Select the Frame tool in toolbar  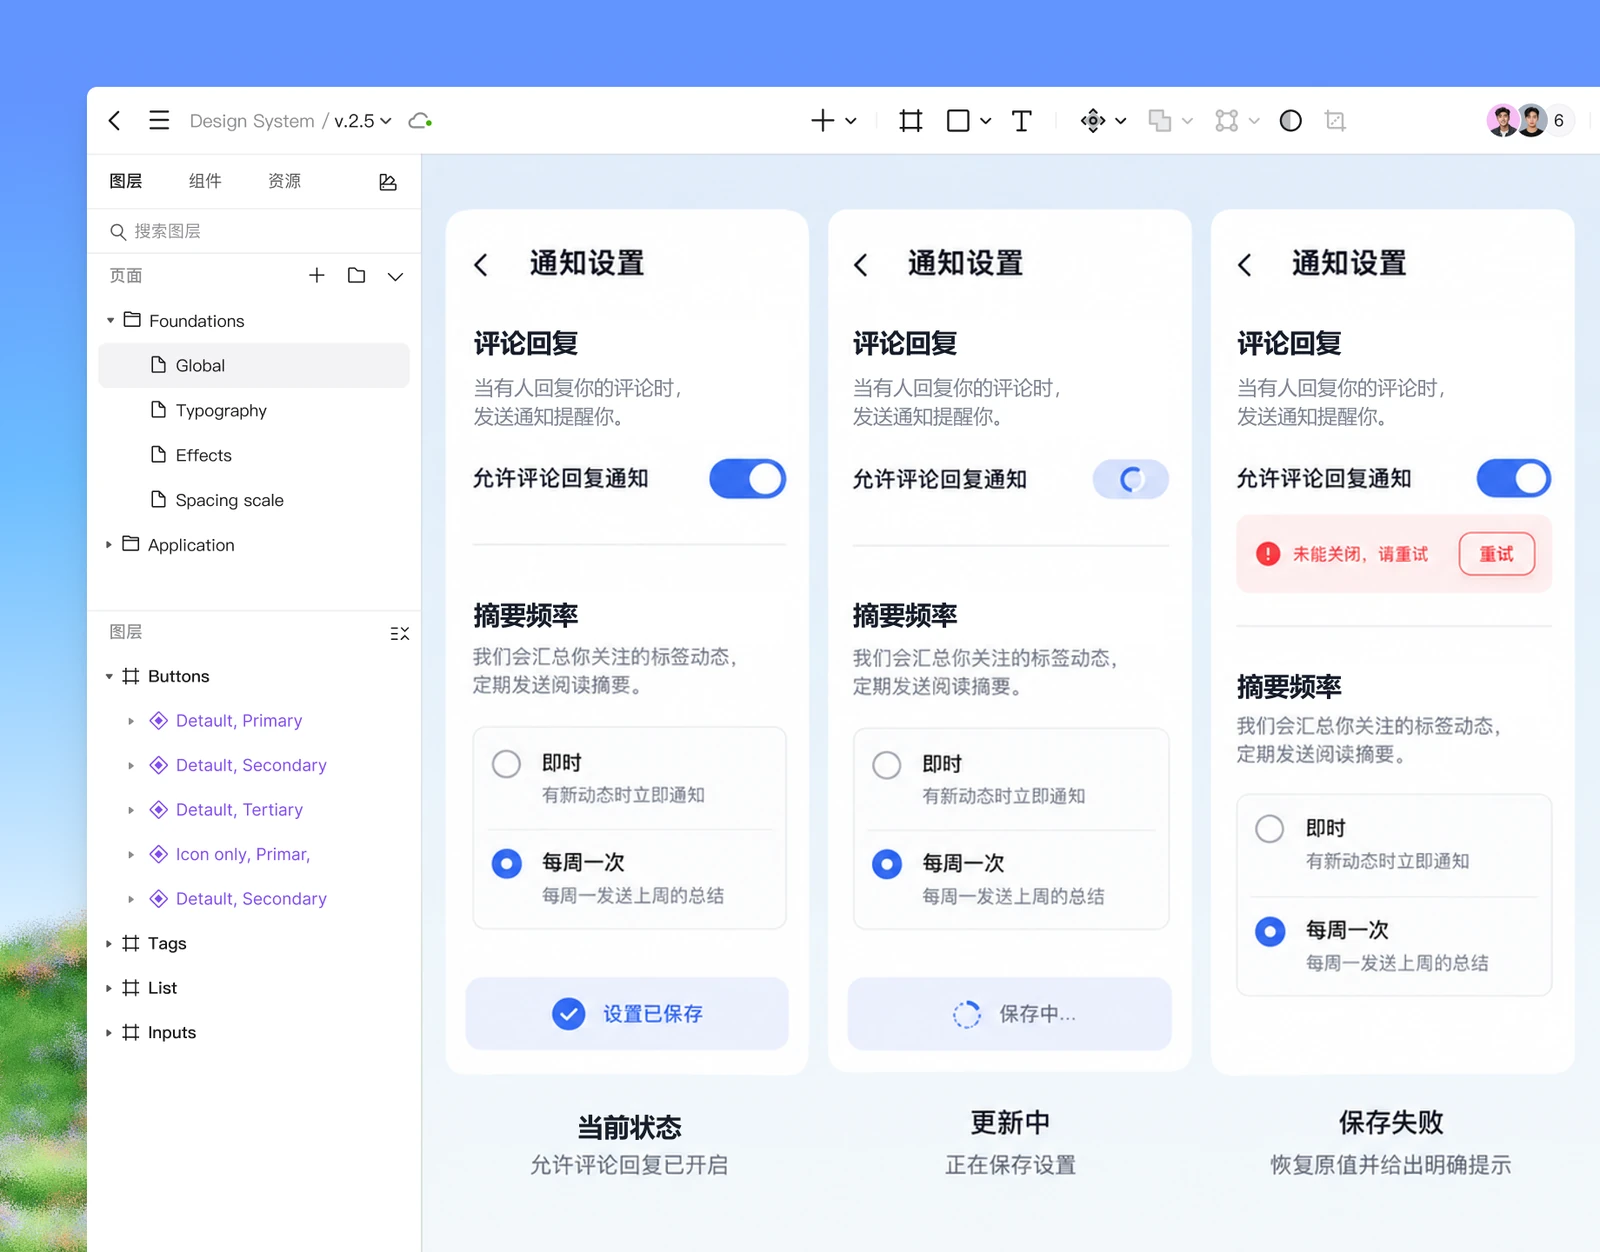pos(910,121)
